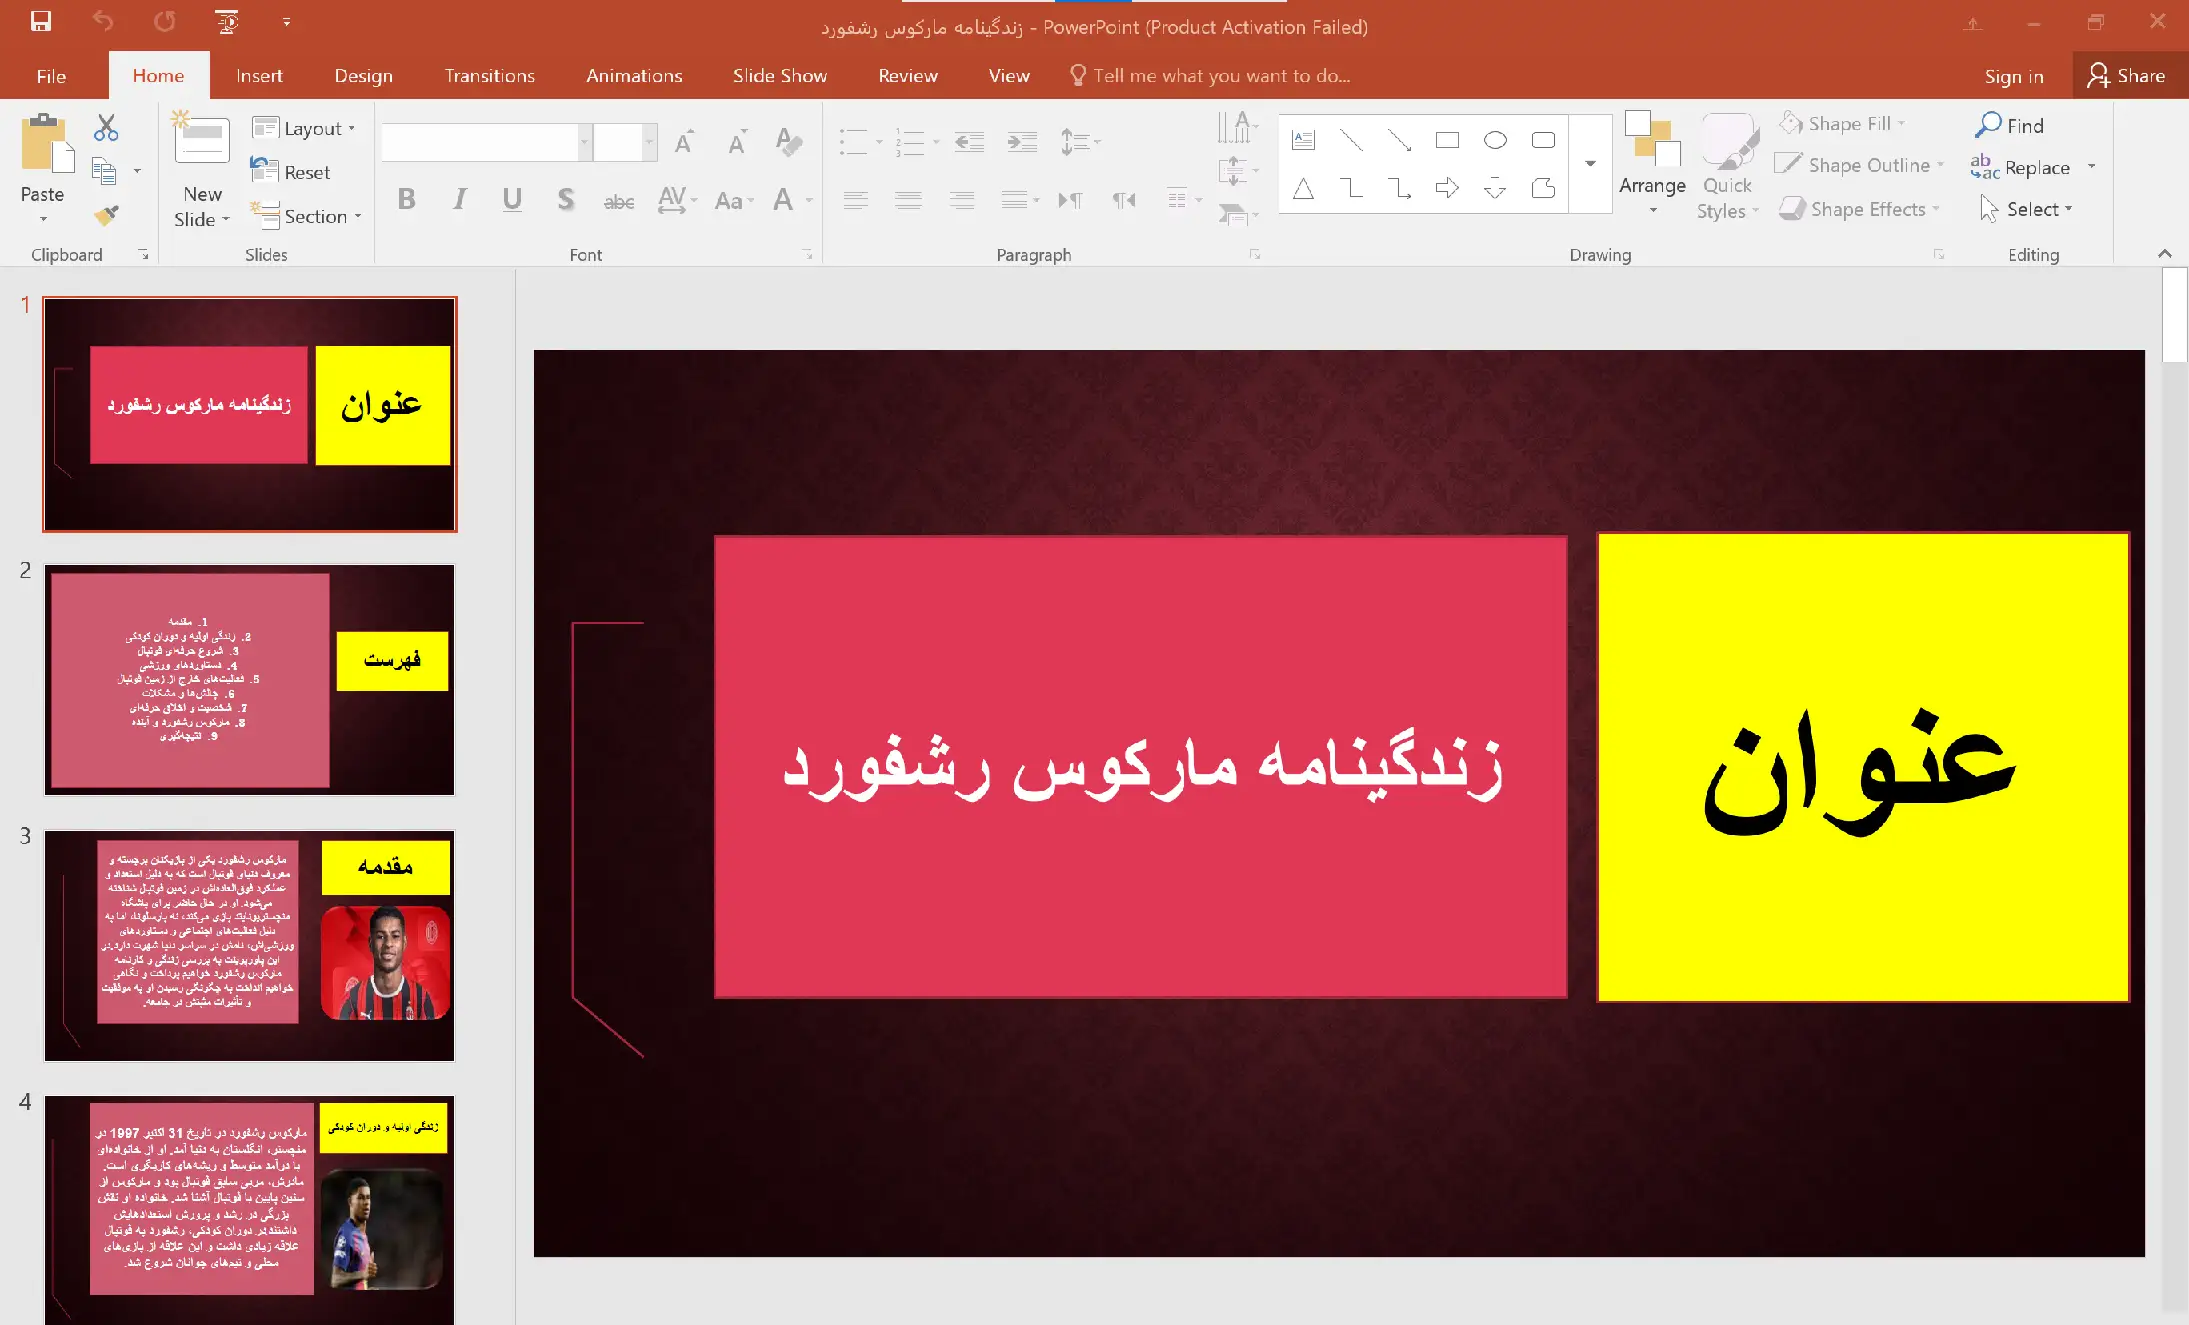2189x1325 pixels.
Task: Click the Paste clipboard icon
Action: click(x=46, y=142)
